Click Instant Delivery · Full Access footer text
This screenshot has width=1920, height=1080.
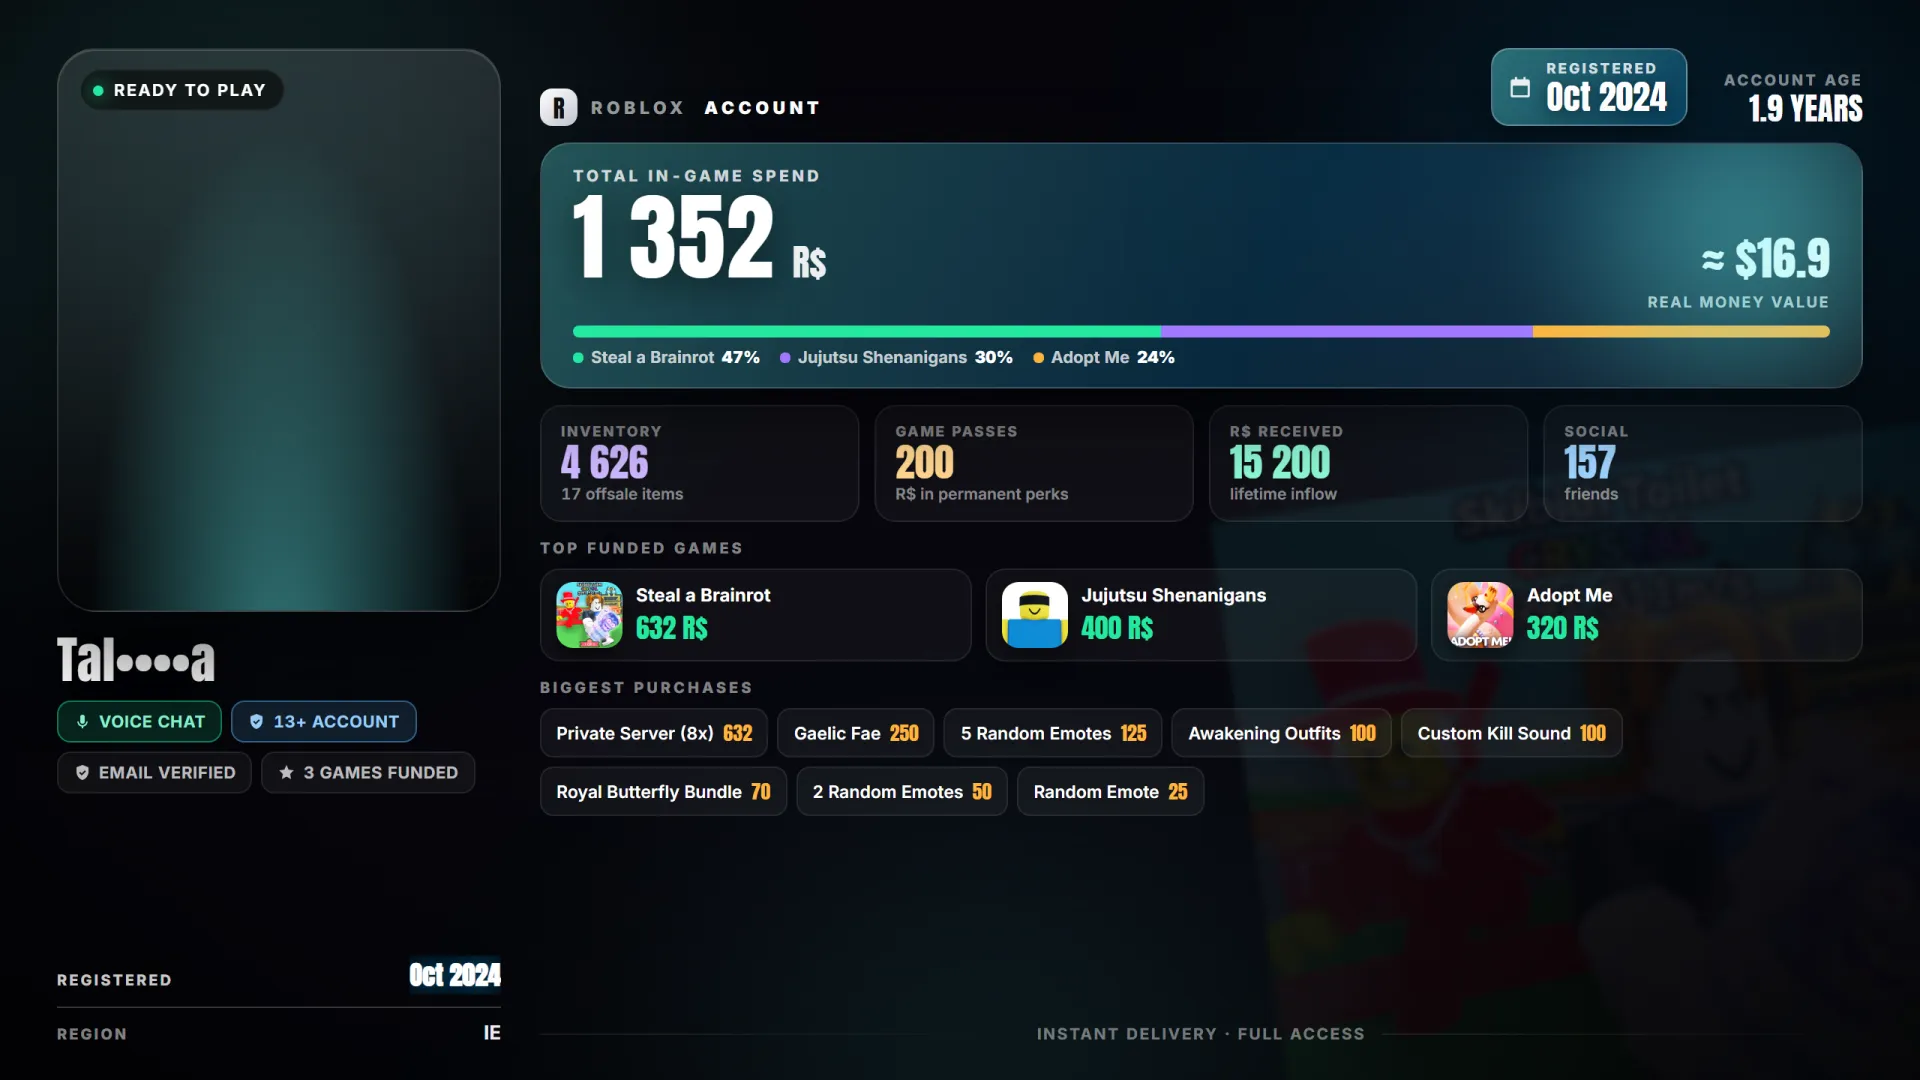[1200, 1034]
